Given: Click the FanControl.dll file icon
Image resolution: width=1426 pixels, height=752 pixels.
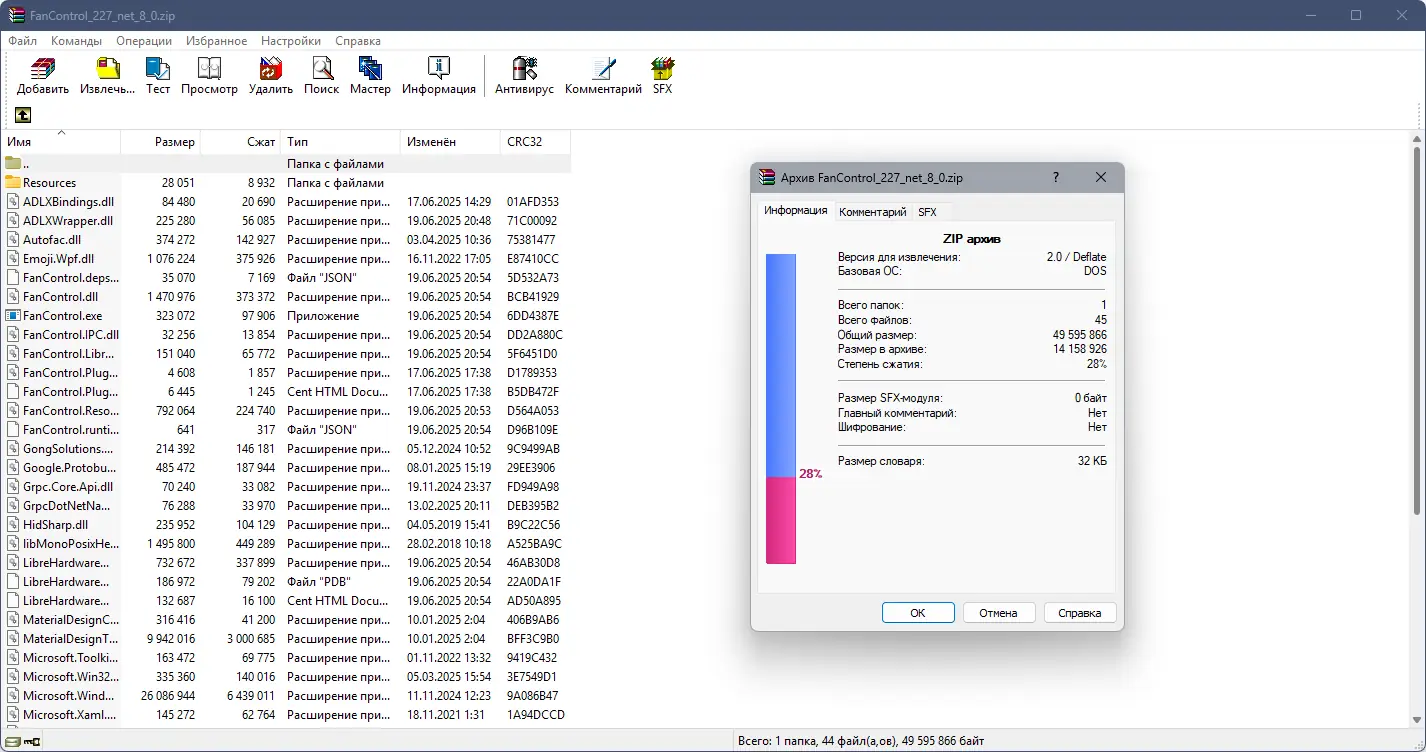Looking at the screenshot, I should tap(13, 297).
